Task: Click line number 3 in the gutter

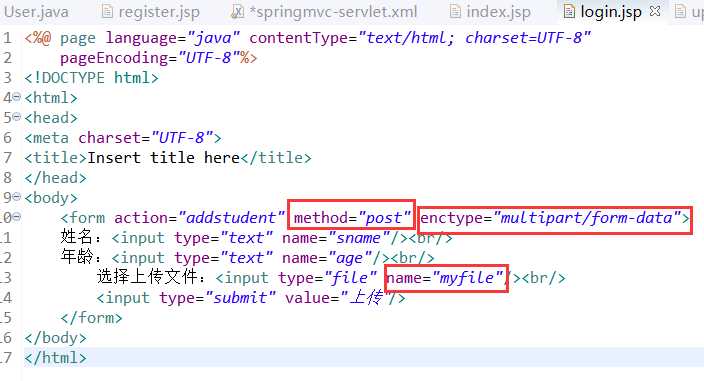Action: pyautogui.click(x=7, y=78)
